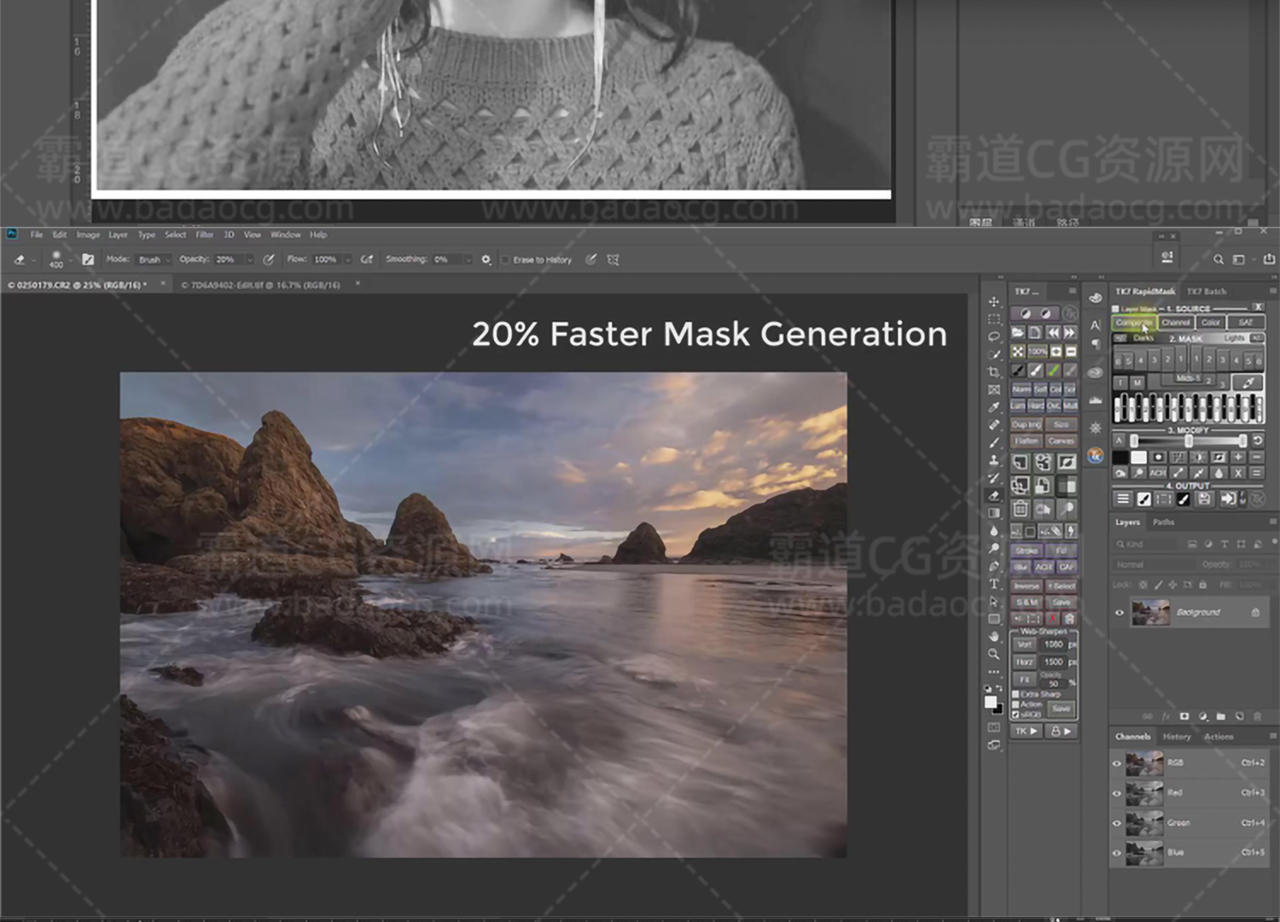Check the Extra Sharp option

(x=1016, y=694)
